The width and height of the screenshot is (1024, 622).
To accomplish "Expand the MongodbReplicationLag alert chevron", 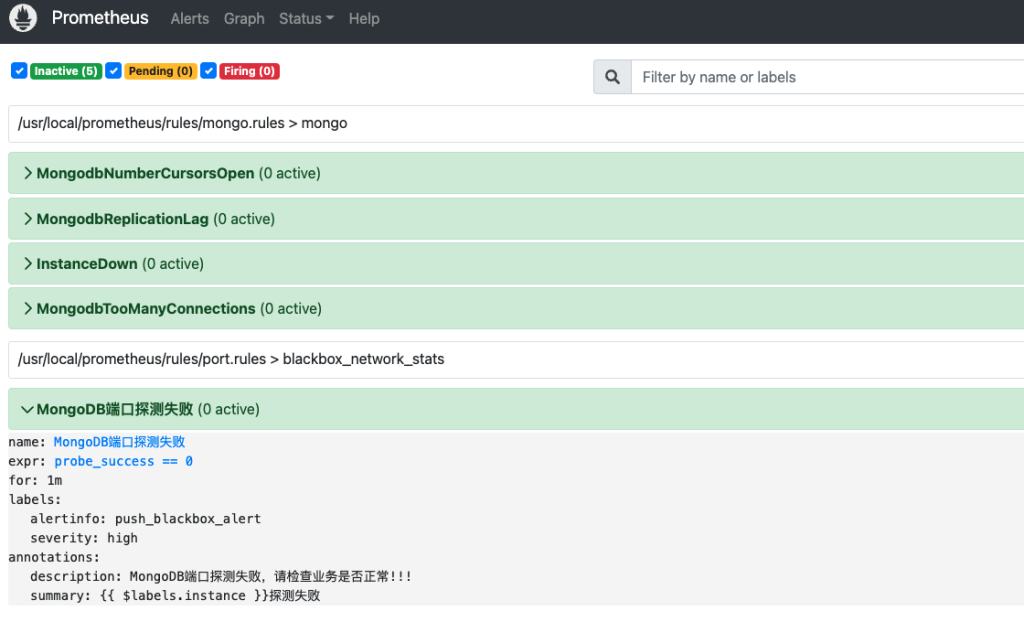I will coord(27,219).
